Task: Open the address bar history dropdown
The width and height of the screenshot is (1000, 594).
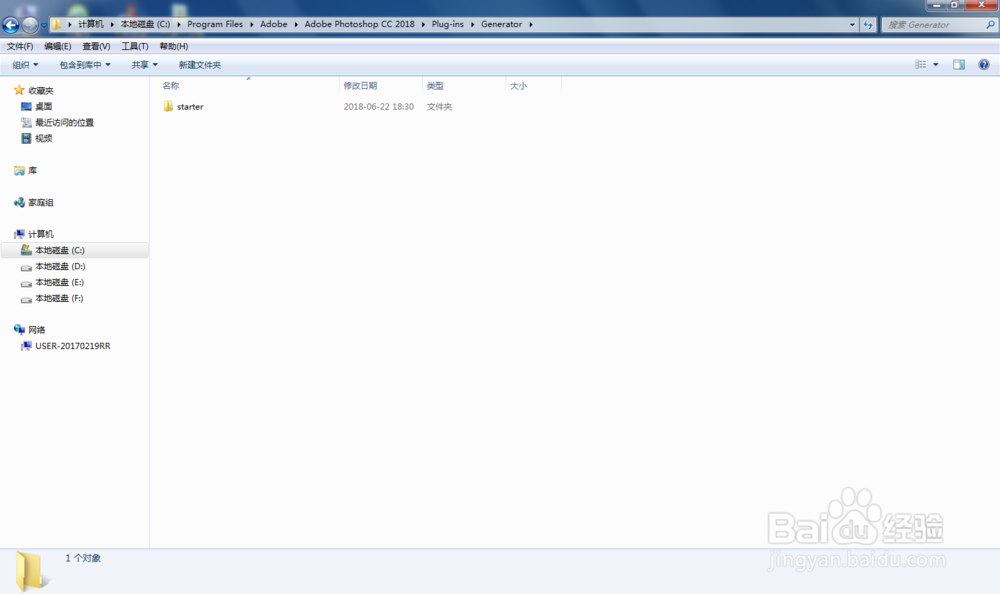Action: pyautogui.click(x=852, y=25)
